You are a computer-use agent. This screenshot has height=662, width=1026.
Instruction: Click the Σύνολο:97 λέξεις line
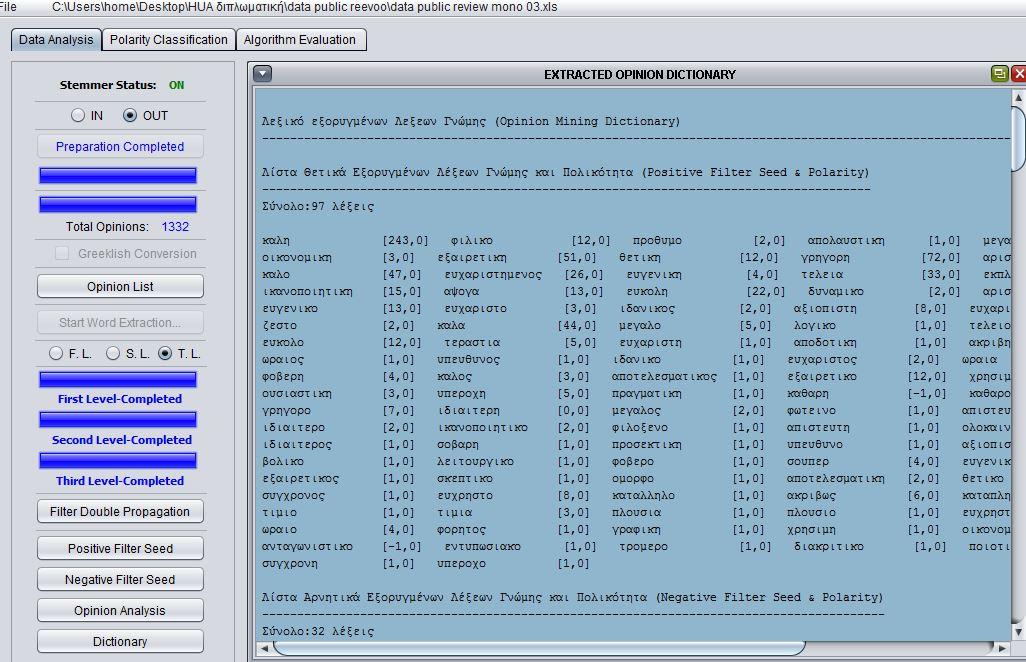click(318, 207)
